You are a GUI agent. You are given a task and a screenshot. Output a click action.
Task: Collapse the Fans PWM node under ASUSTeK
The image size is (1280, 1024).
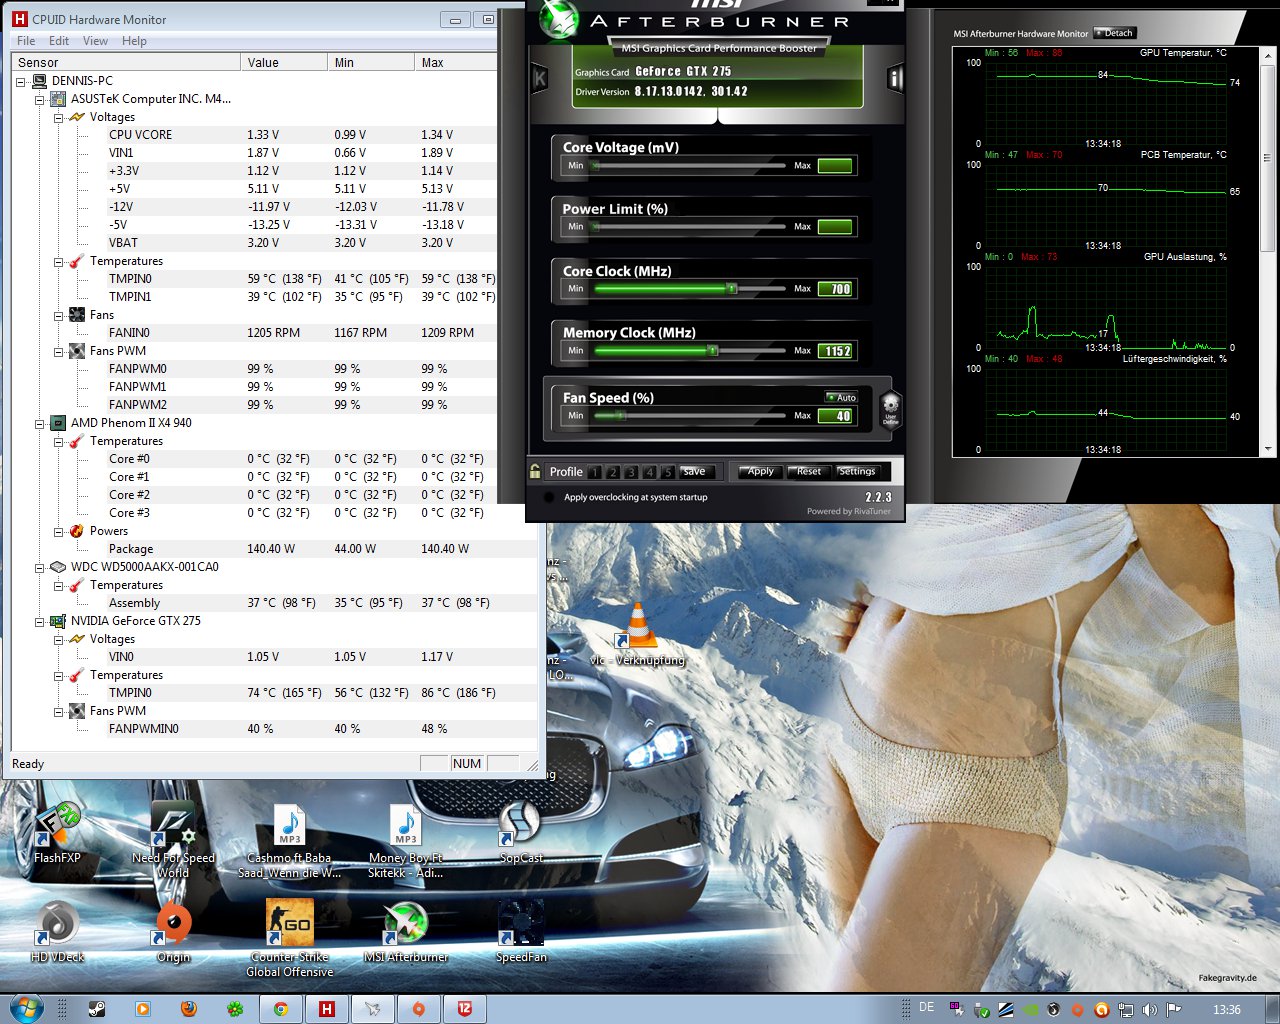pos(59,351)
